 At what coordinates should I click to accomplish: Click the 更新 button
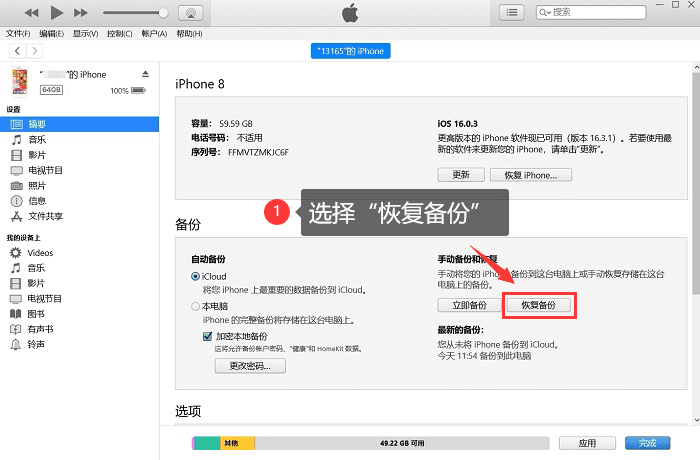[461, 175]
